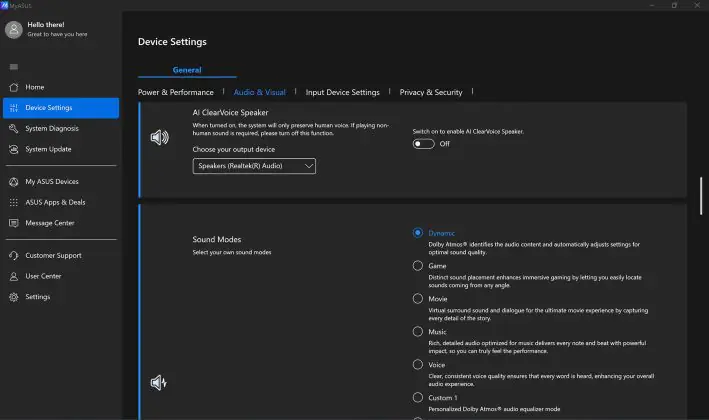Click the 'Sound Modes' heading
Viewport: 709px width, 420px height.
[217, 240]
